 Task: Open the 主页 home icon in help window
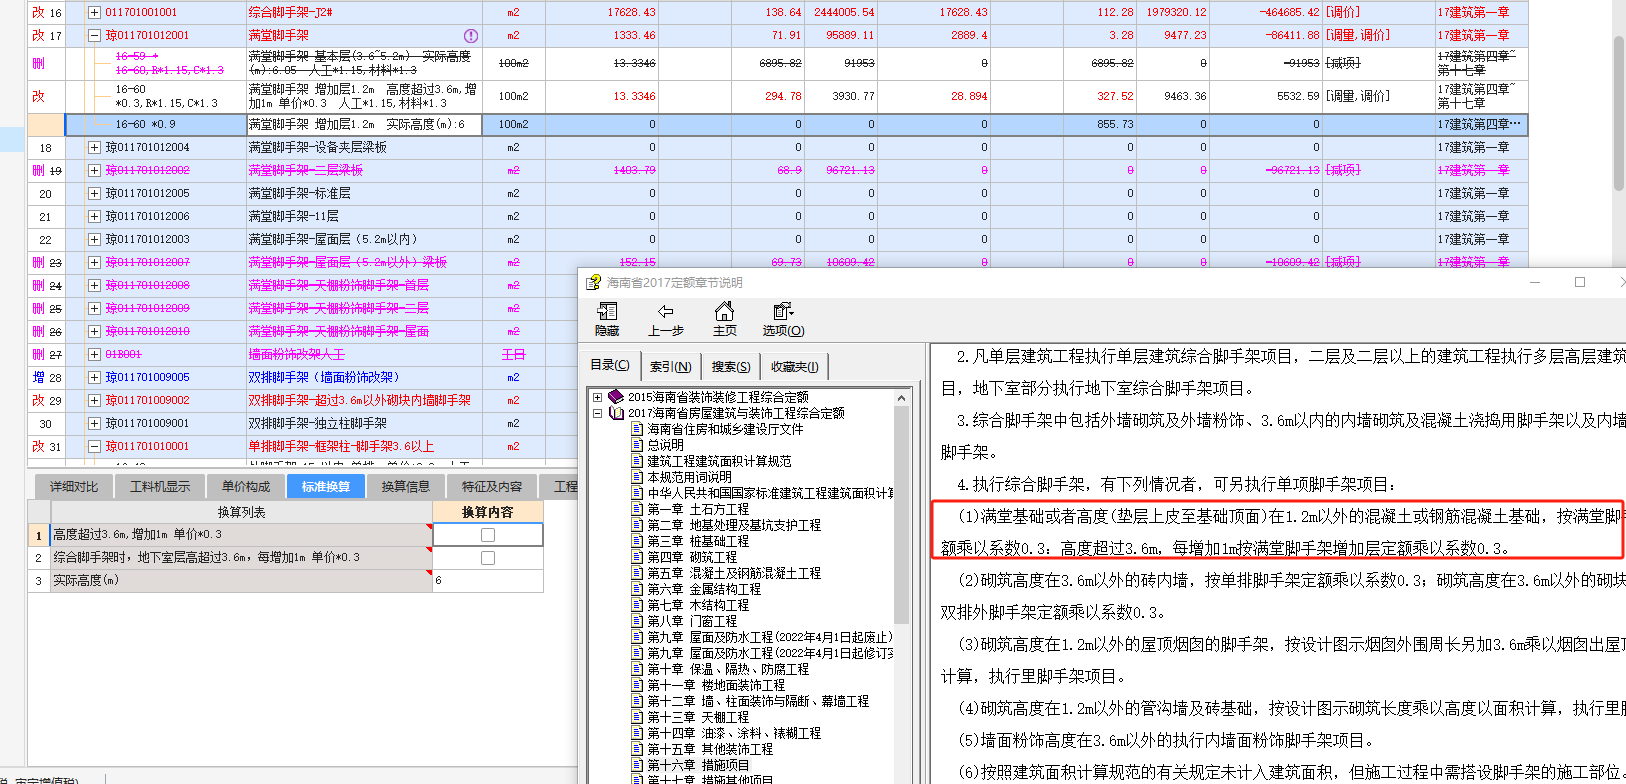tap(724, 311)
